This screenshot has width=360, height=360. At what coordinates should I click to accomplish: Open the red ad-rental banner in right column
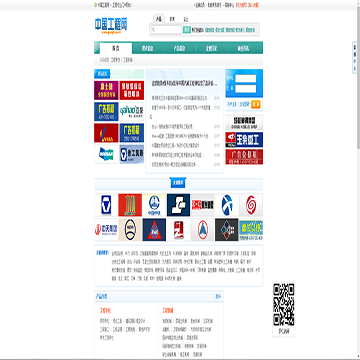(244, 157)
